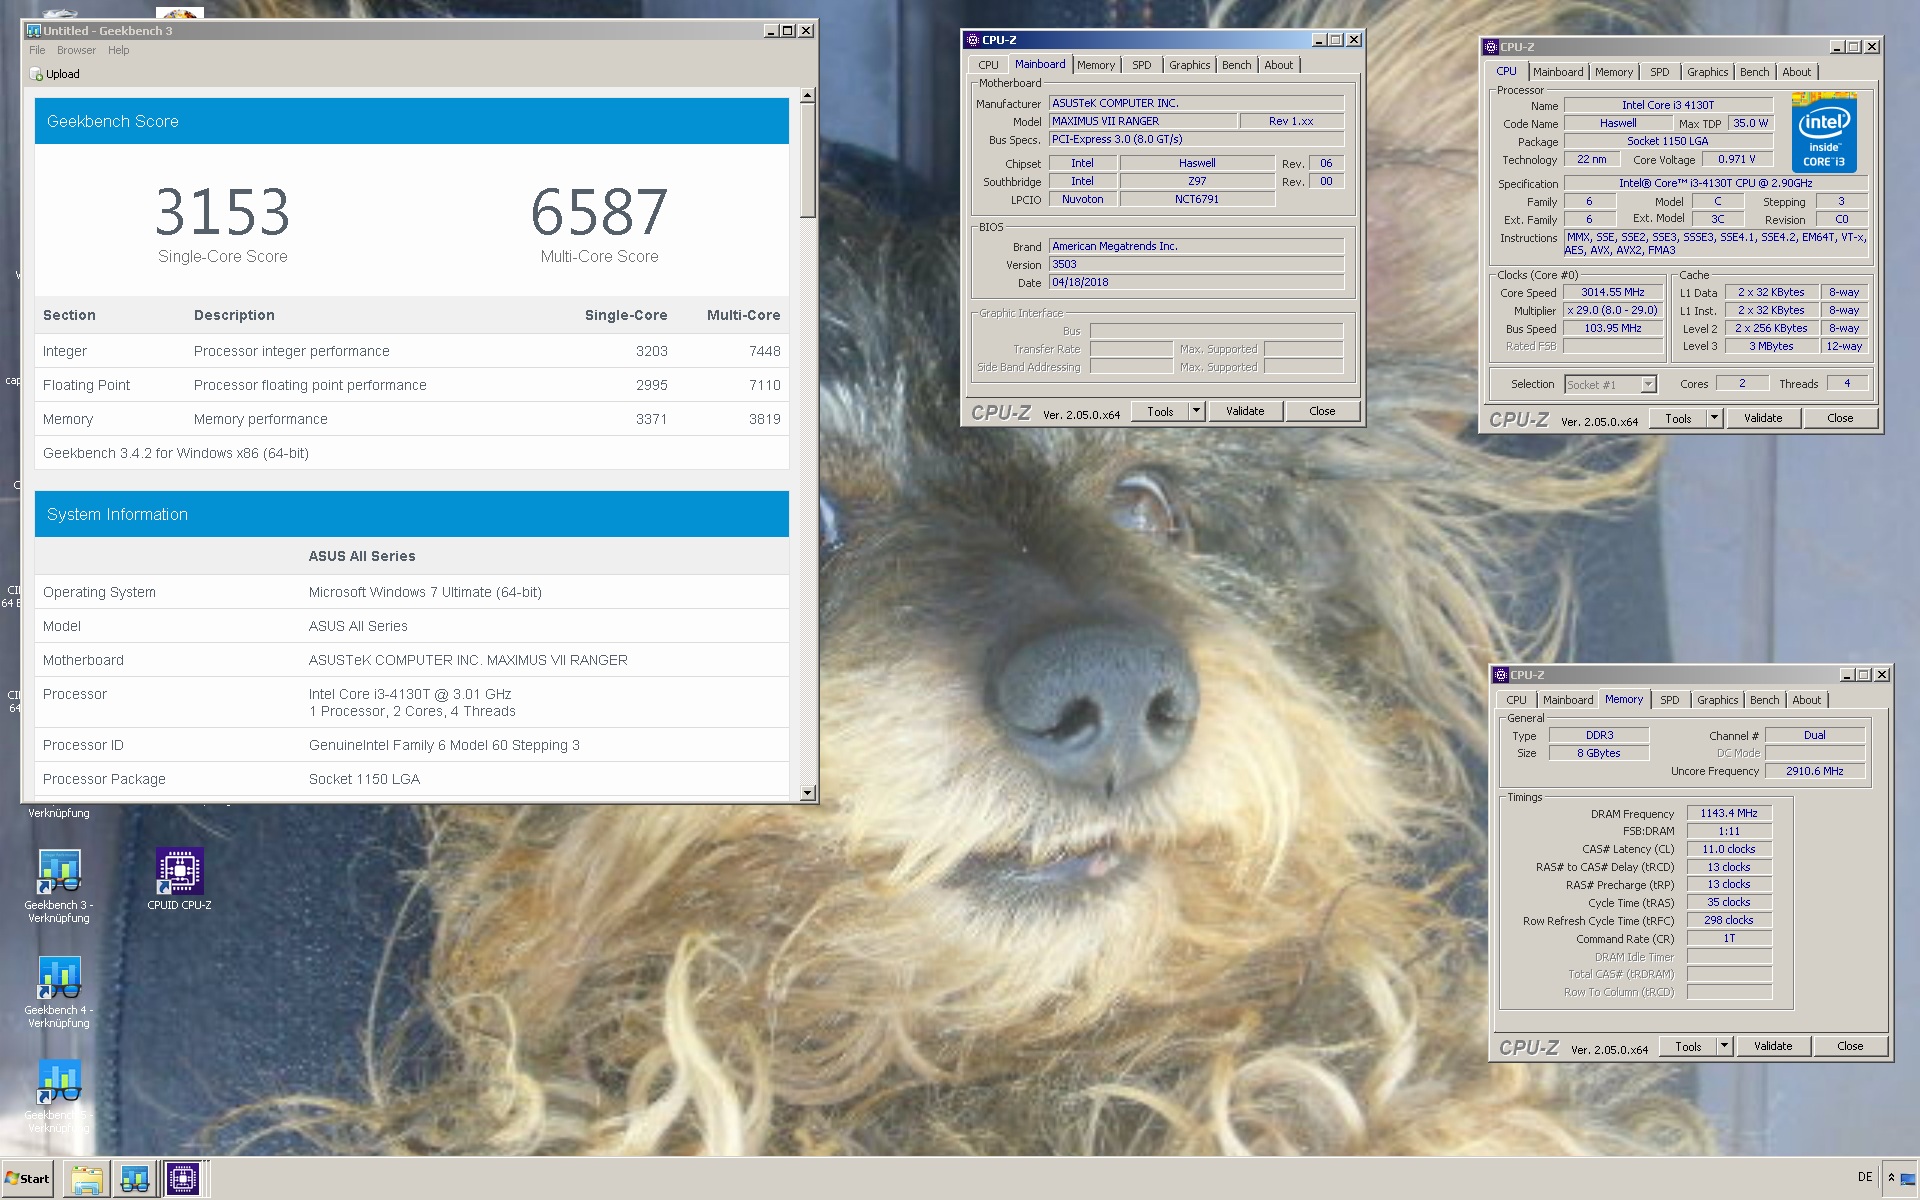Click CPU-Z CPU window title icon
The height and width of the screenshot is (1200, 1920).
click(x=1491, y=47)
